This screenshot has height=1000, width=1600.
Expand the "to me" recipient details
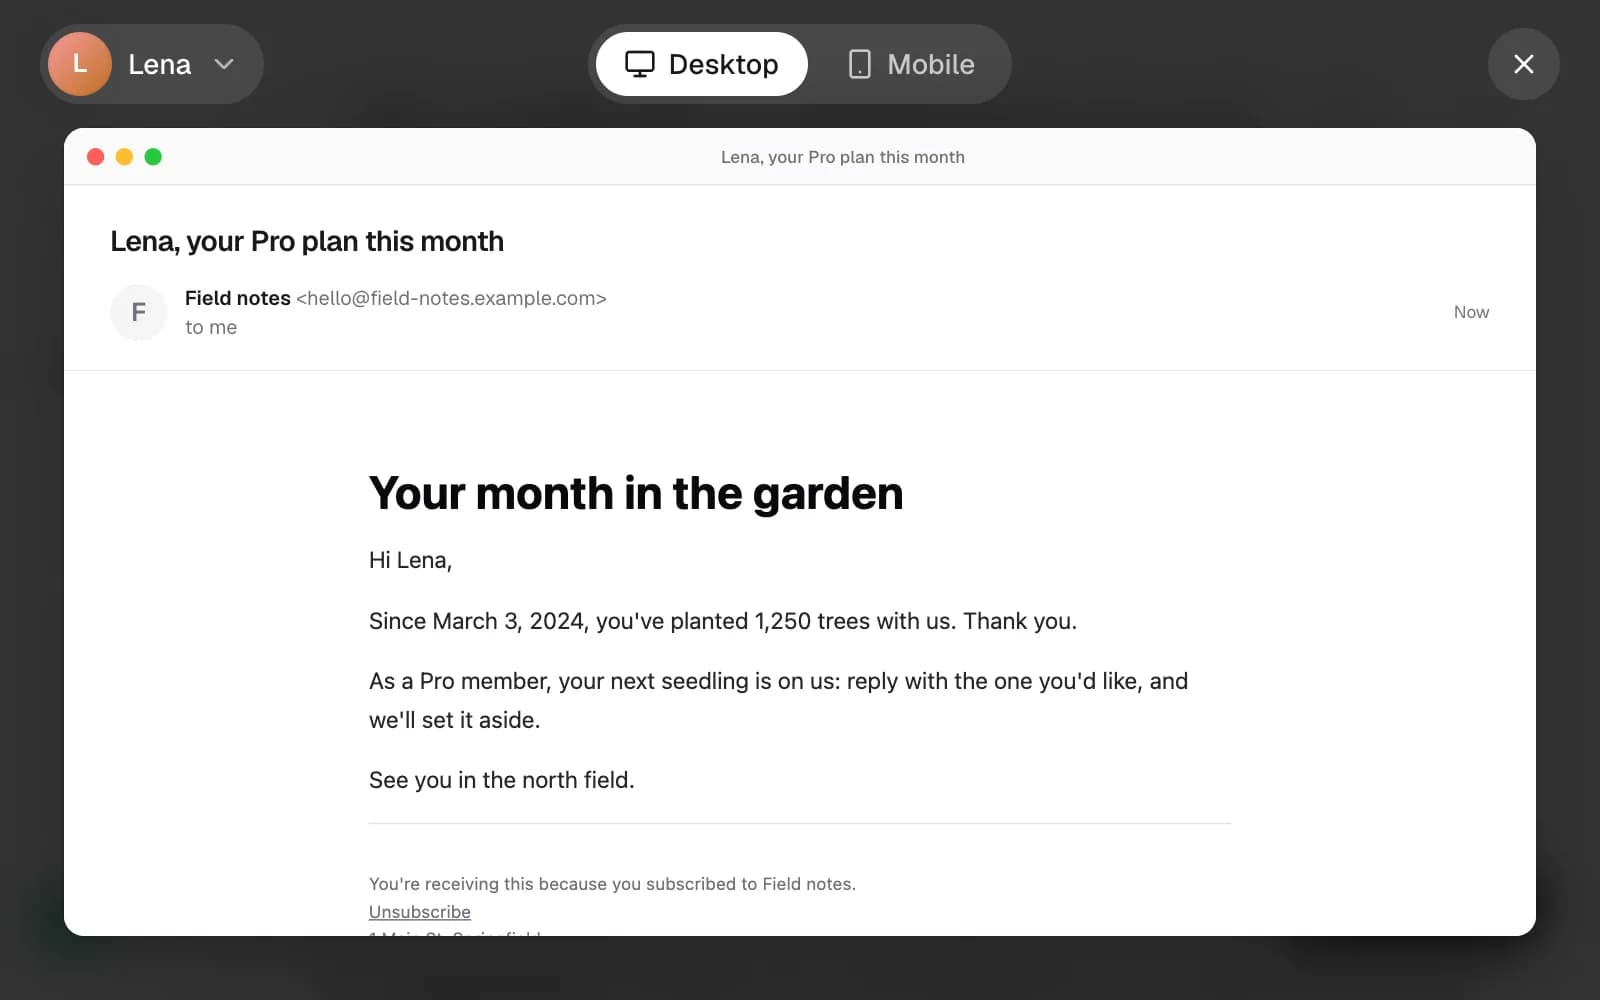[211, 327]
